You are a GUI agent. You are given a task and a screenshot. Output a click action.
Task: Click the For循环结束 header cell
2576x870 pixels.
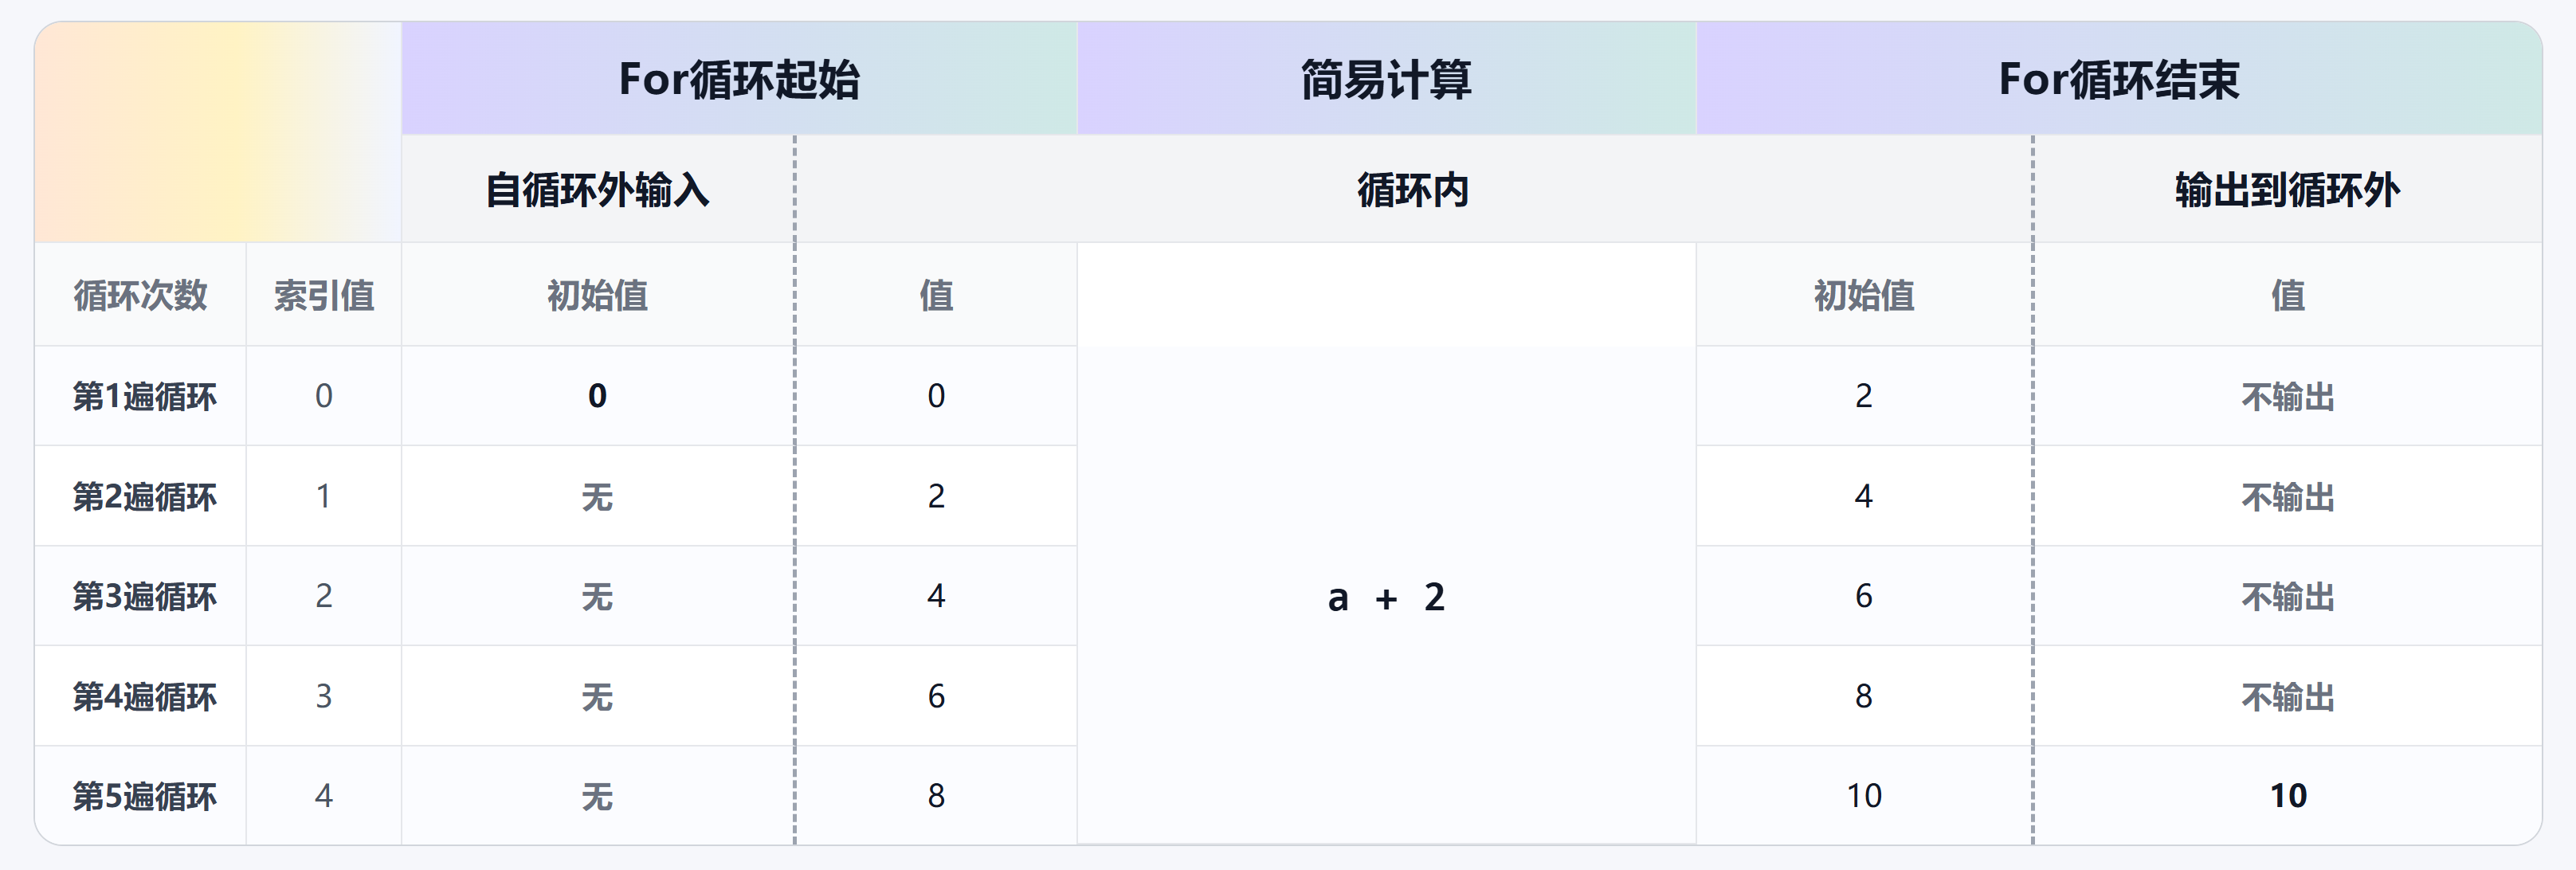(x=2118, y=80)
